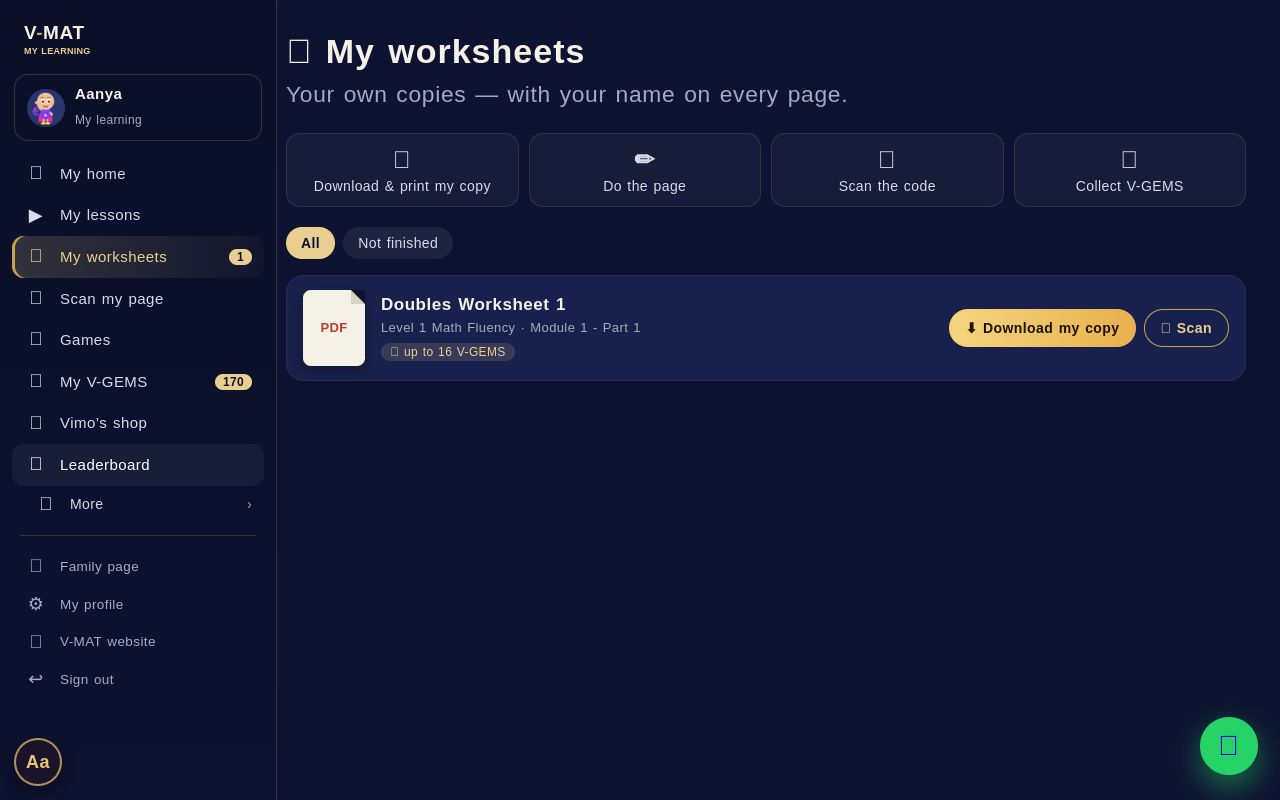The image size is (1280, 800).
Task: Expand the More menu chevron
Action: click(249, 504)
